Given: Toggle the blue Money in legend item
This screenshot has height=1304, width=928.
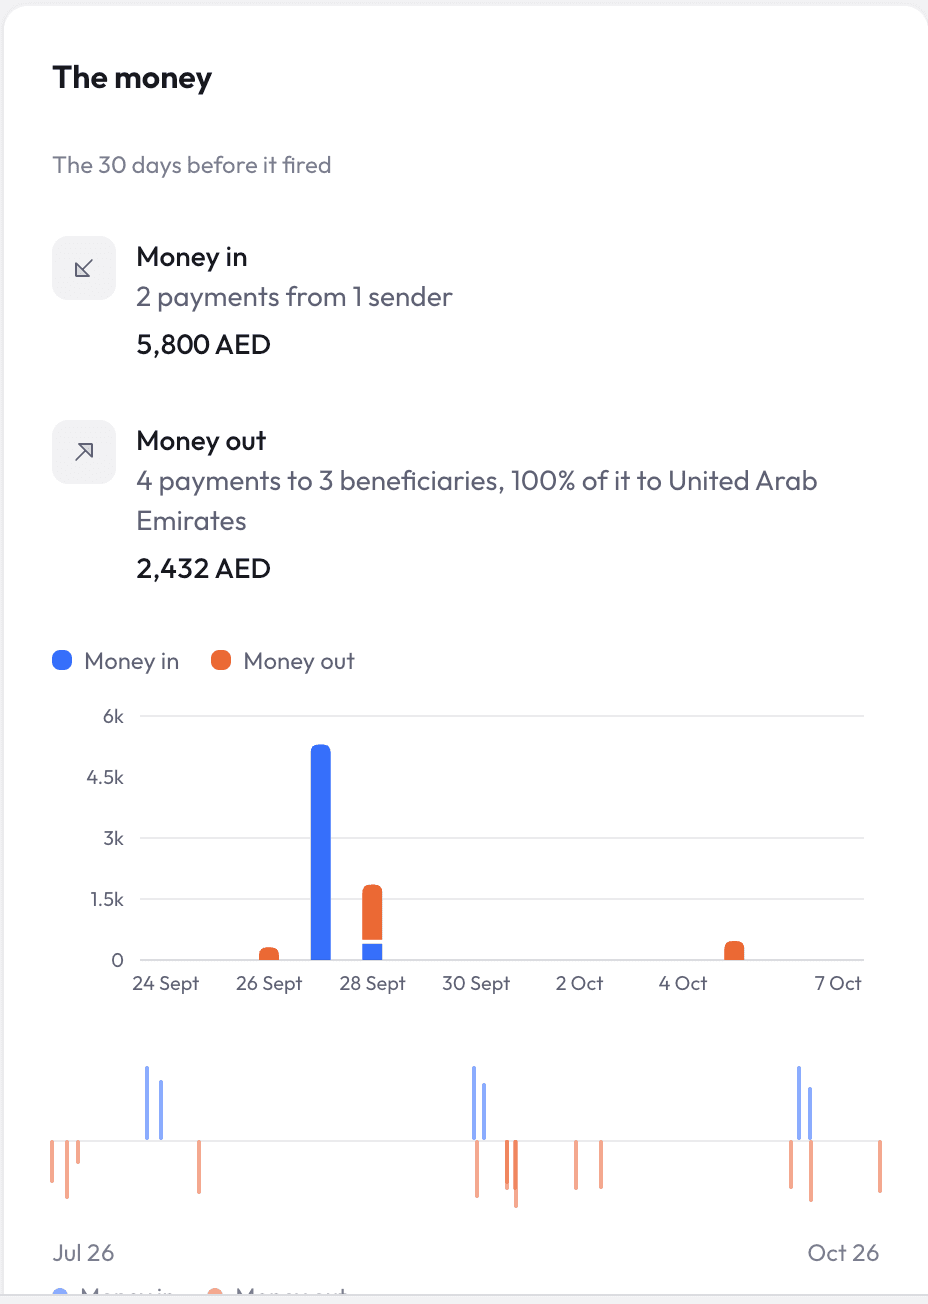Looking at the screenshot, I should tap(116, 661).
